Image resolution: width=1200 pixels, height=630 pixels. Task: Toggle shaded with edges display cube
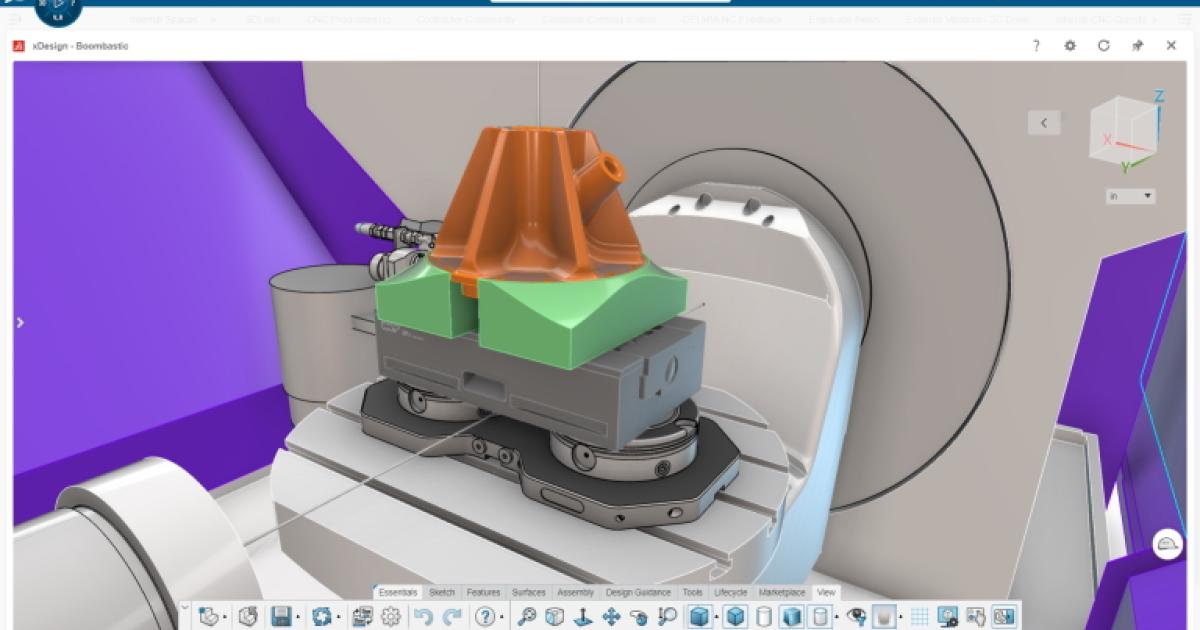pos(700,617)
